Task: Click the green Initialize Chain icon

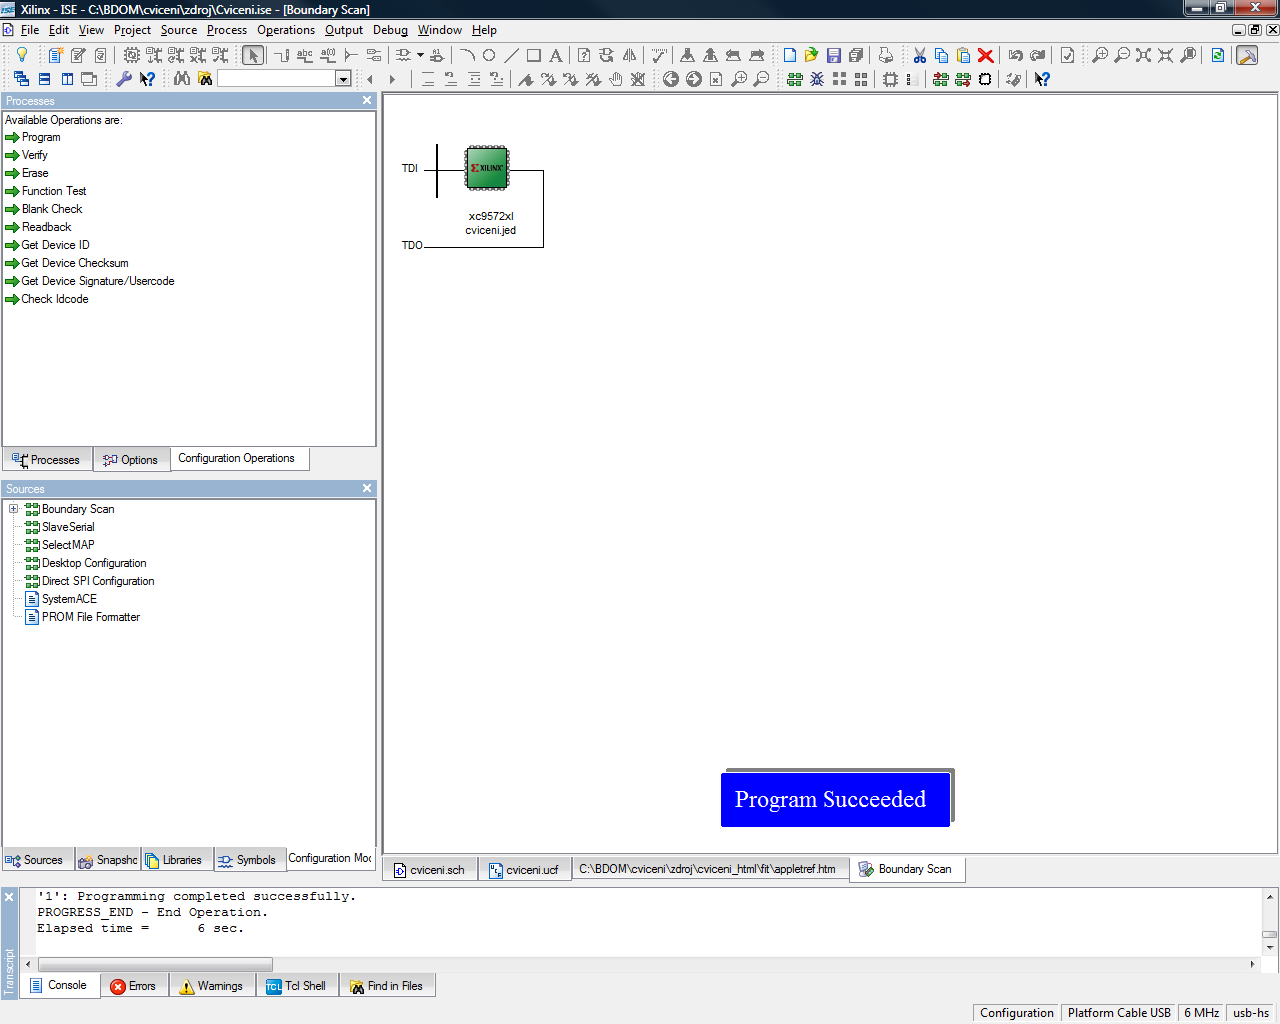Action: click(794, 78)
